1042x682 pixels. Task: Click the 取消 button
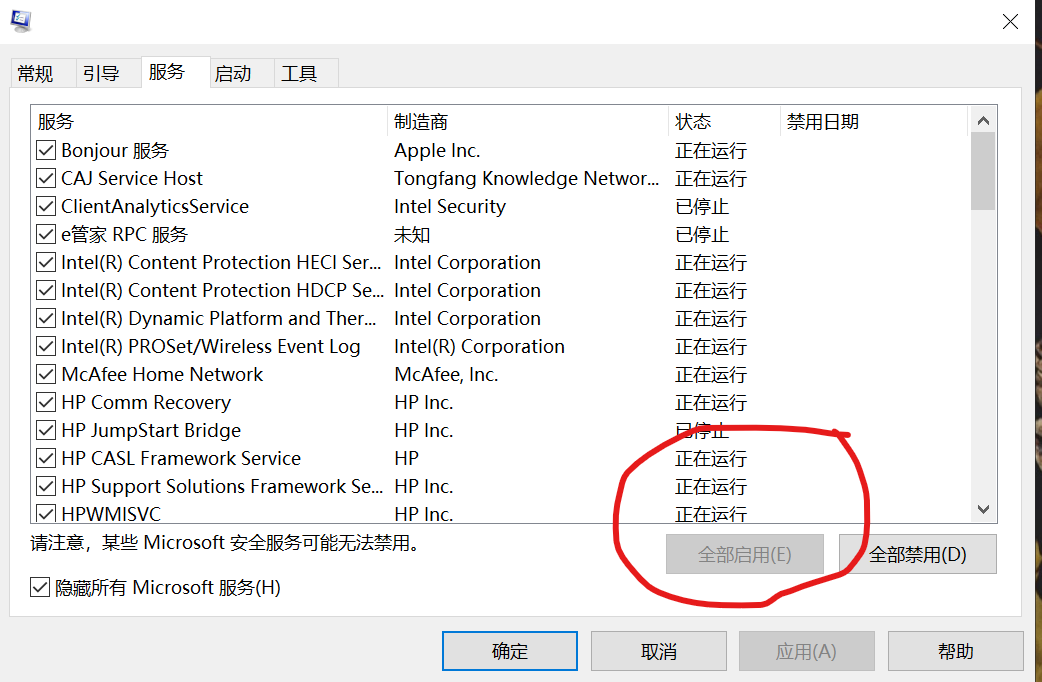[657, 650]
